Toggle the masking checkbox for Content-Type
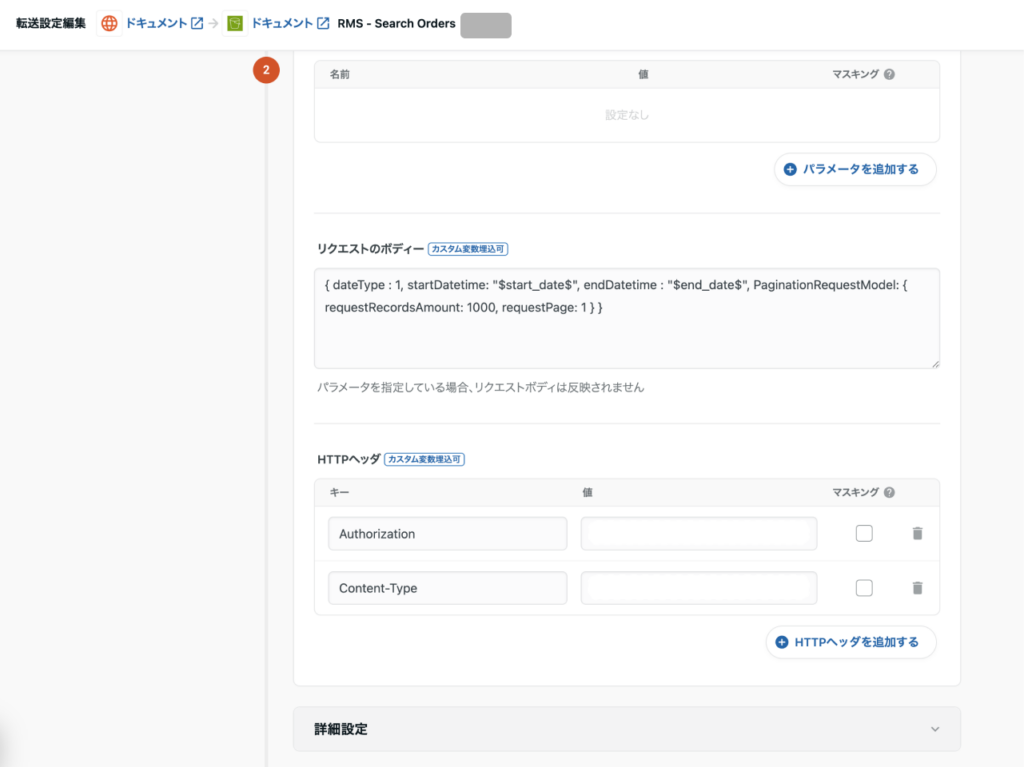The image size is (1024, 767). coord(864,588)
